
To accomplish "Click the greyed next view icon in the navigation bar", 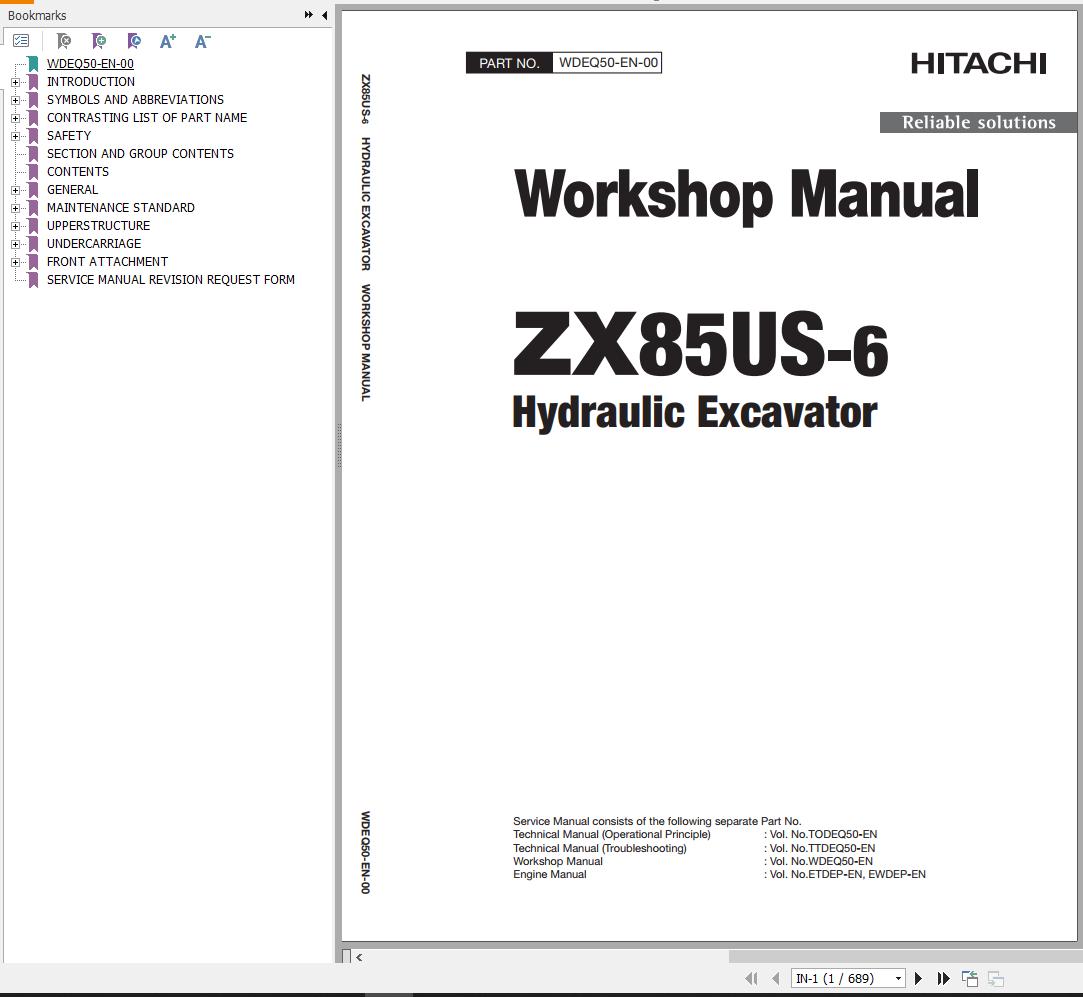I will click(x=995, y=978).
